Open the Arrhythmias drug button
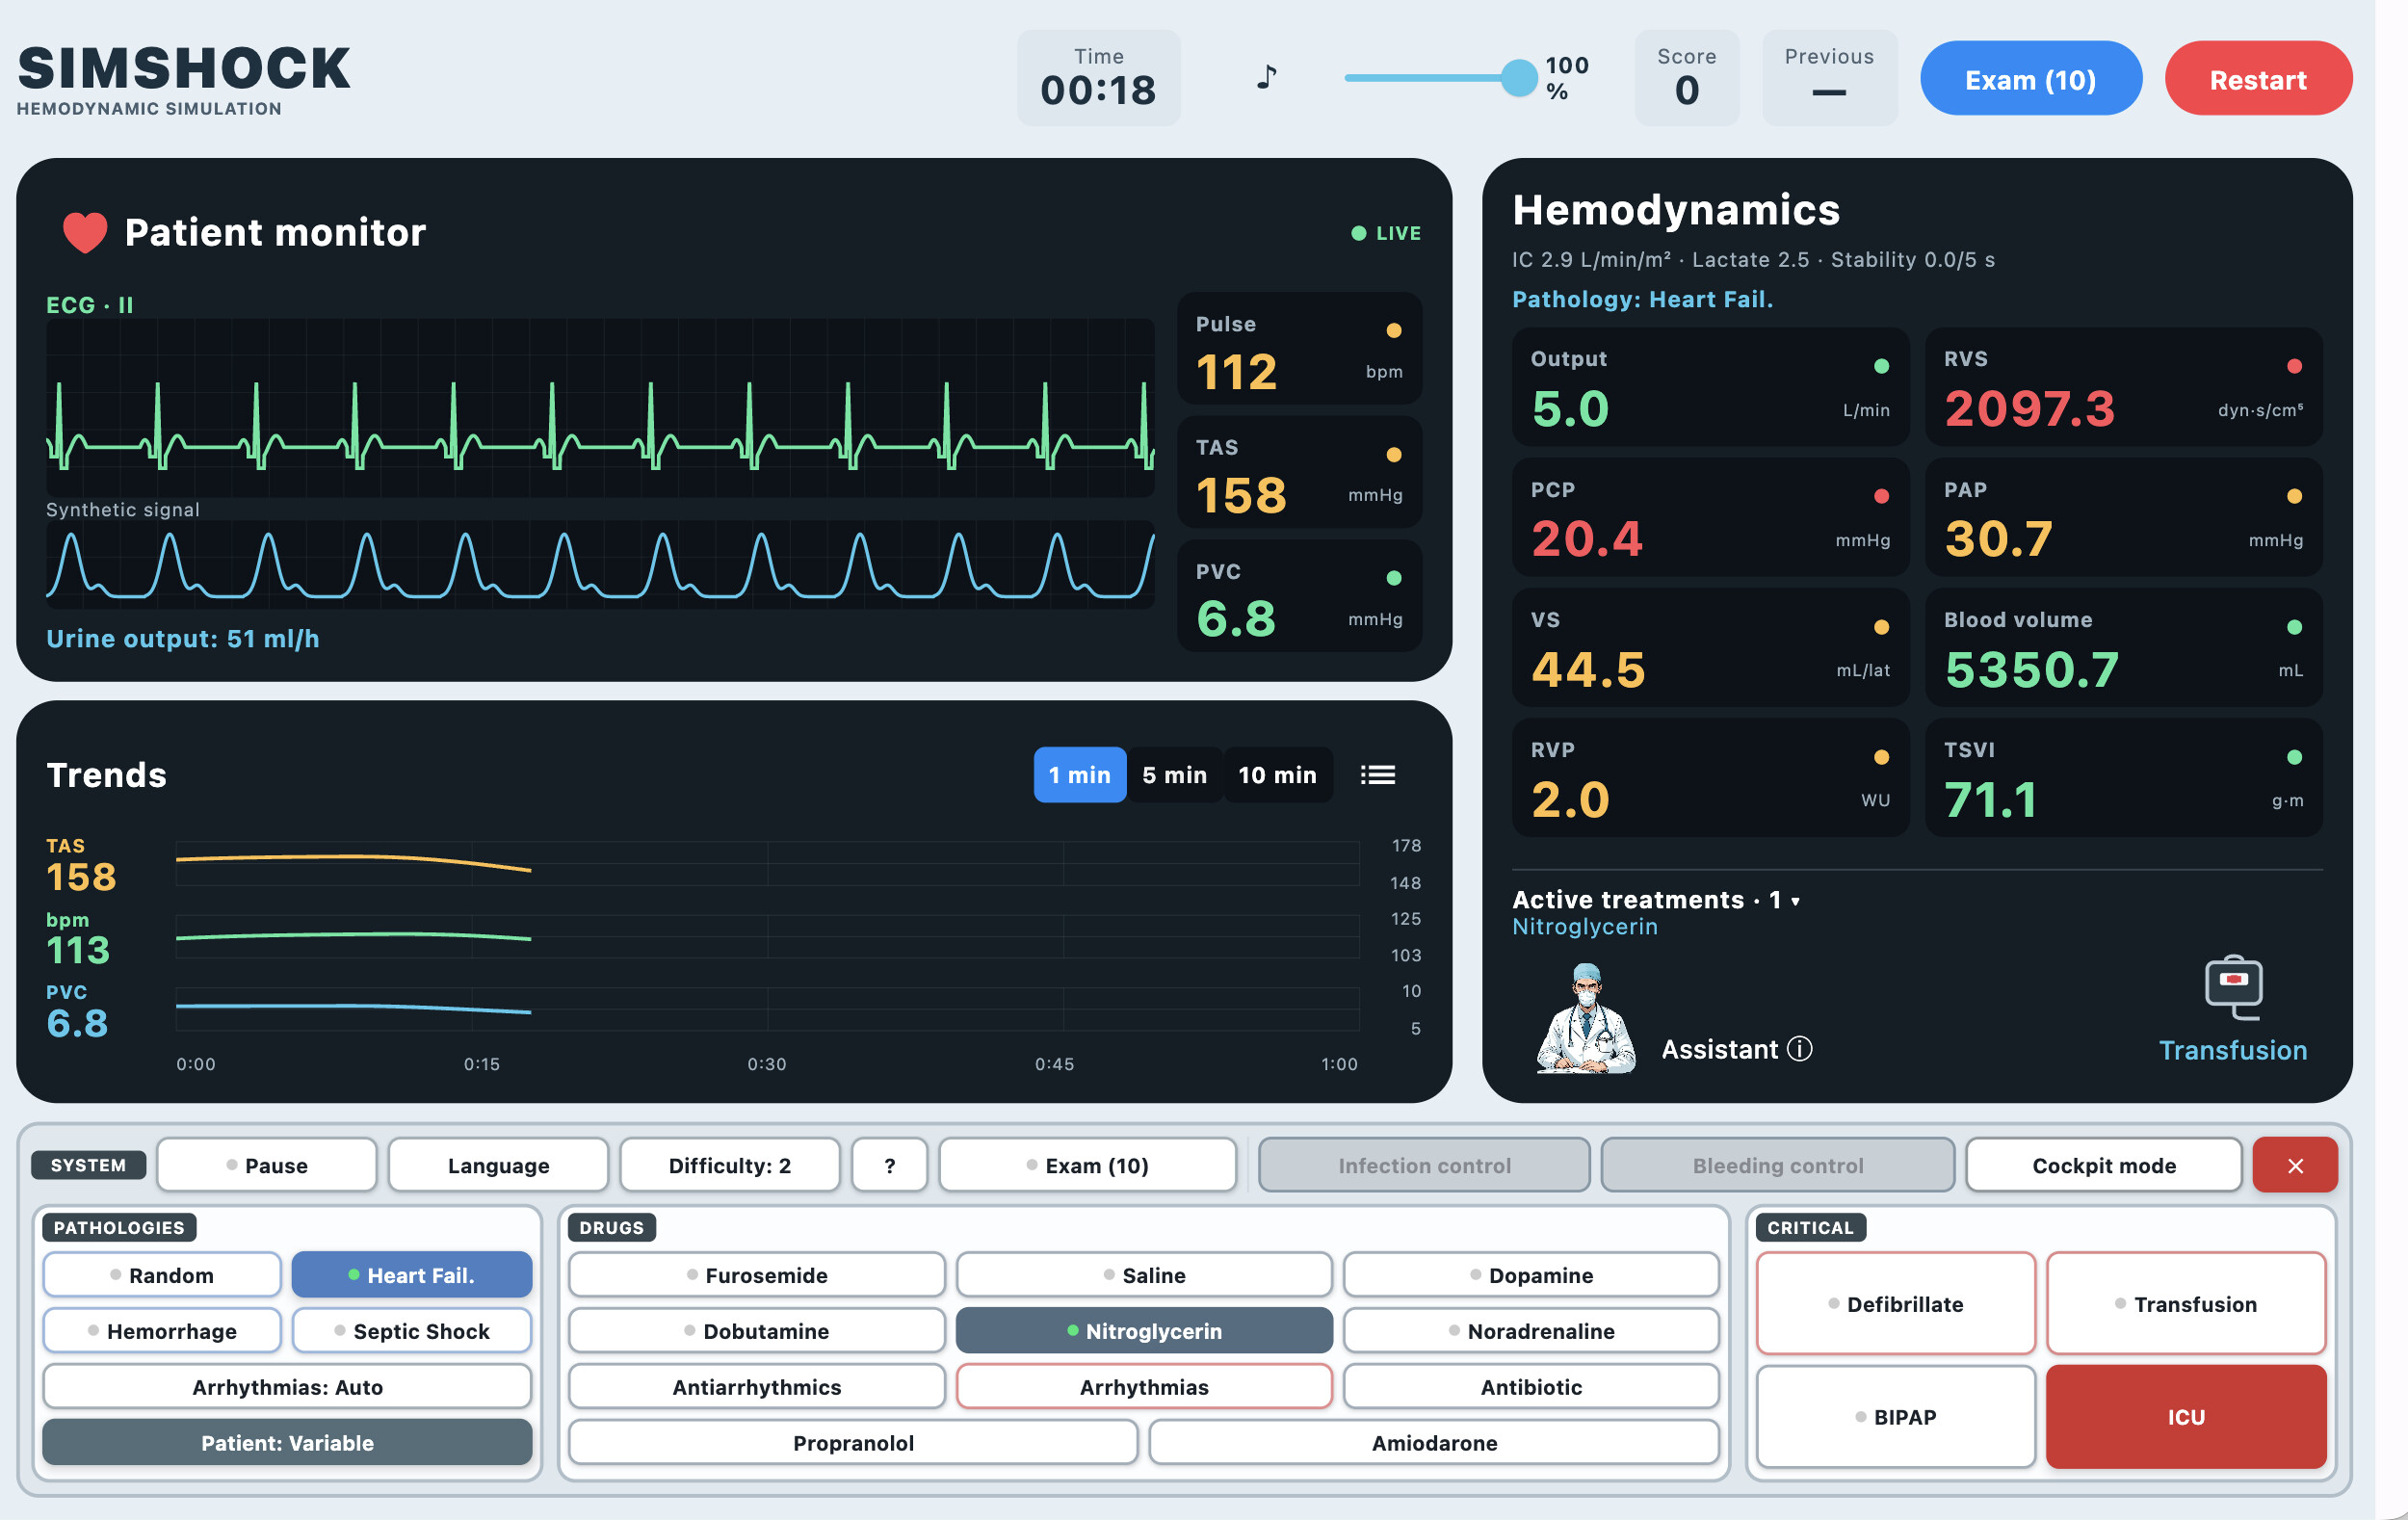The image size is (2408, 1520). click(x=1144, y=1387)
